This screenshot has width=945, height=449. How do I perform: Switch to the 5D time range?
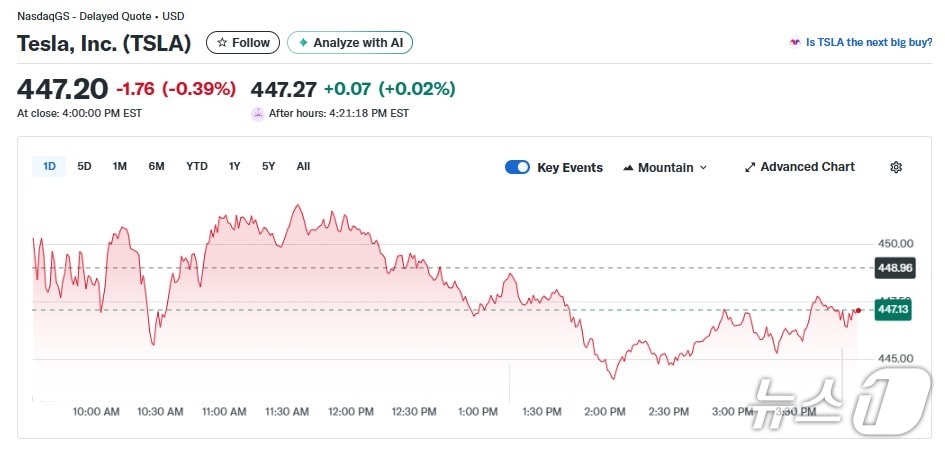(x=84, y=166)
